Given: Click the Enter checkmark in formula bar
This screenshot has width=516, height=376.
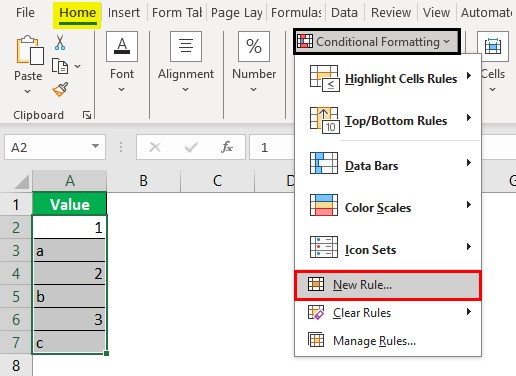Looking at the screenshot, I should tap(191, 147).
